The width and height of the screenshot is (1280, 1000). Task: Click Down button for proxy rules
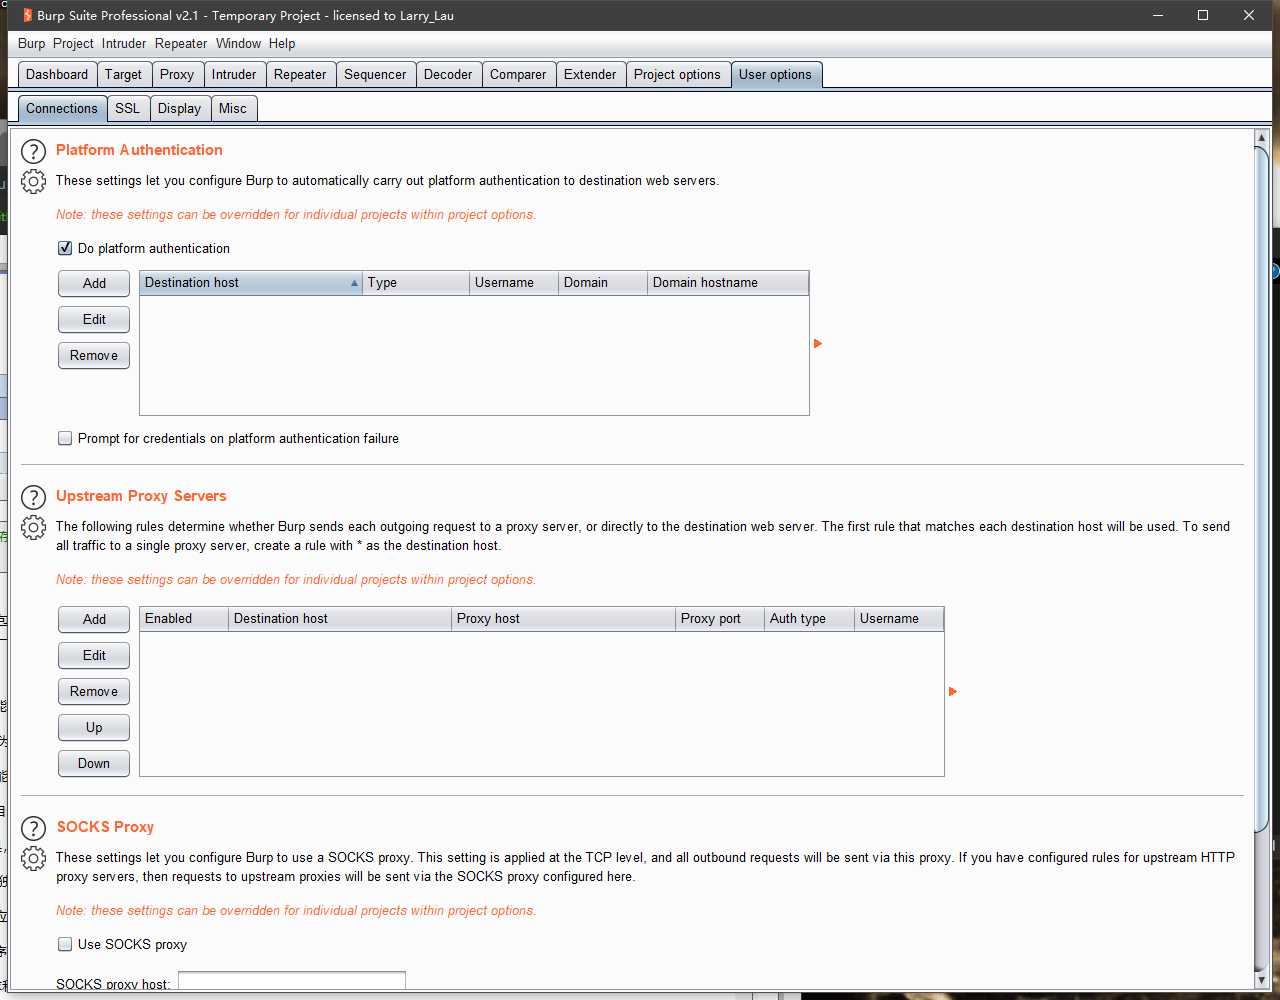[94, 763]
